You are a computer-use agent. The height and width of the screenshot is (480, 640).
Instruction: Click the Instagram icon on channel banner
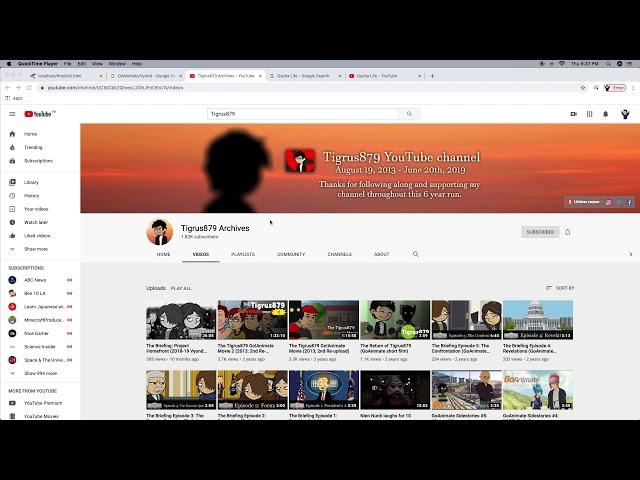pos(608,202)
